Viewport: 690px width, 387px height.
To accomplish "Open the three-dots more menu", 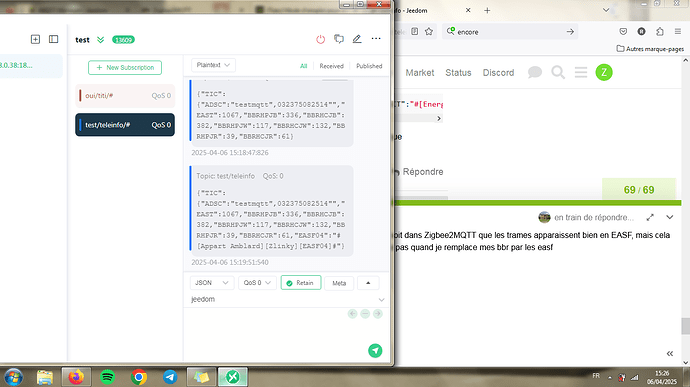I will (376, 39).
